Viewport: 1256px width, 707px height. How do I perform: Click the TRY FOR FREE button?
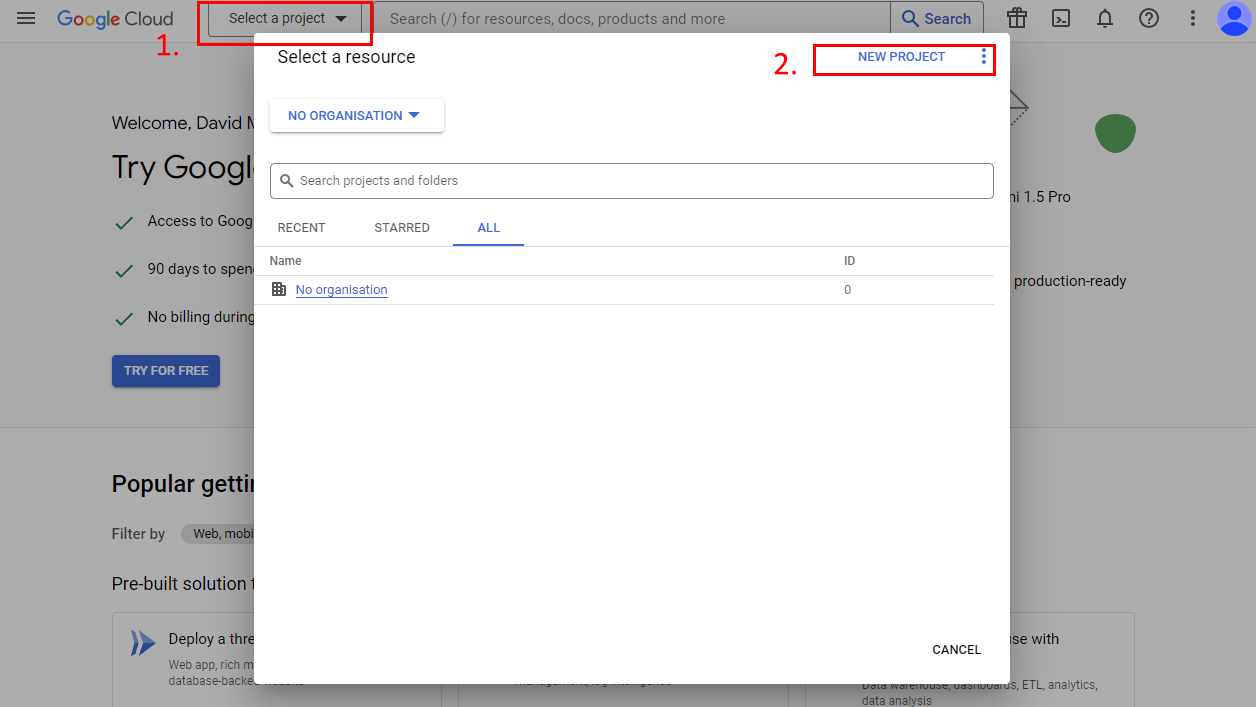point(166,371)
